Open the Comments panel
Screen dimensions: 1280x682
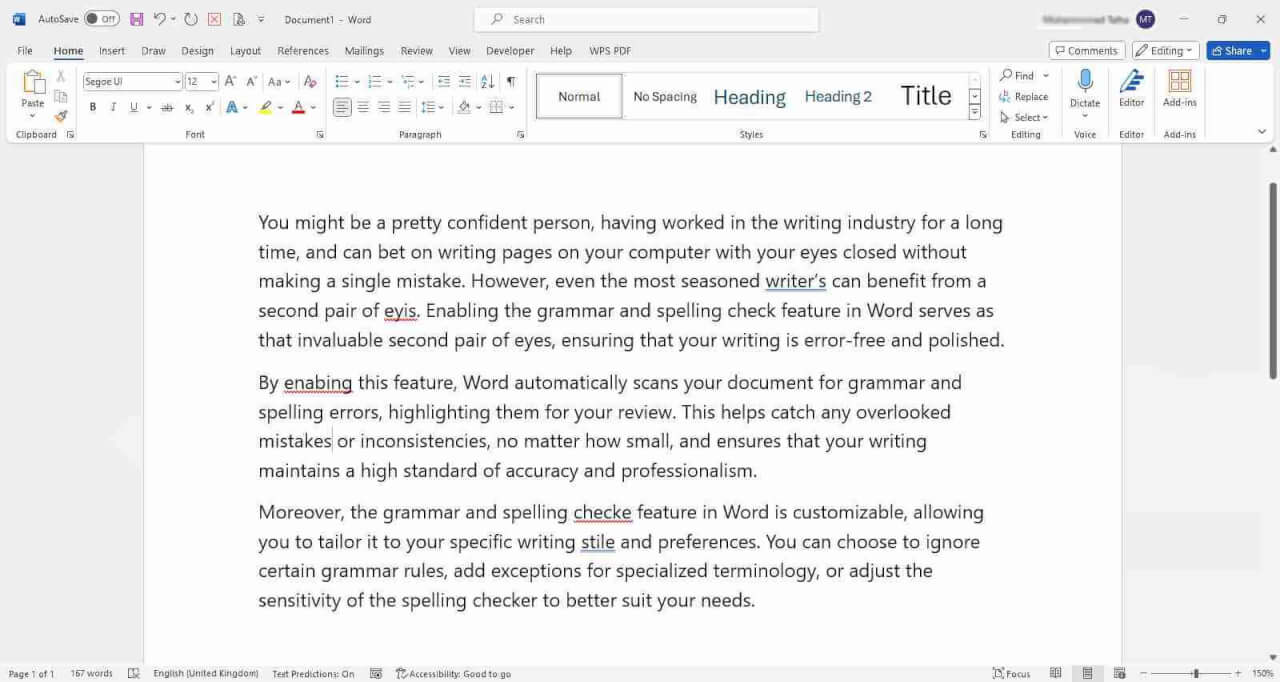(1086, 50)
